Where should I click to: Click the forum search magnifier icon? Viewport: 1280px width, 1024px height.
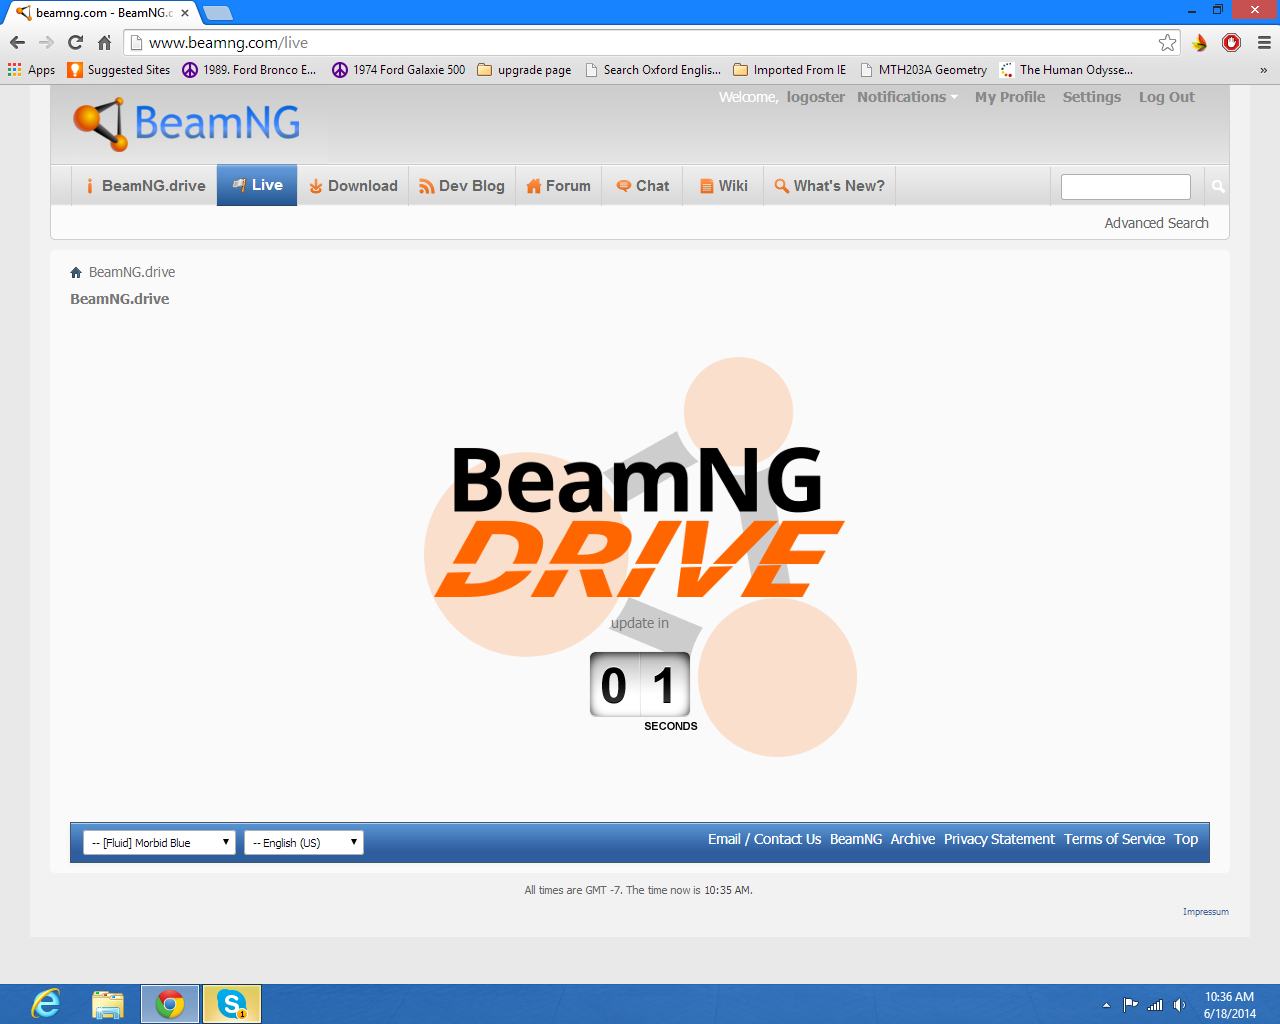point(1217,186)
